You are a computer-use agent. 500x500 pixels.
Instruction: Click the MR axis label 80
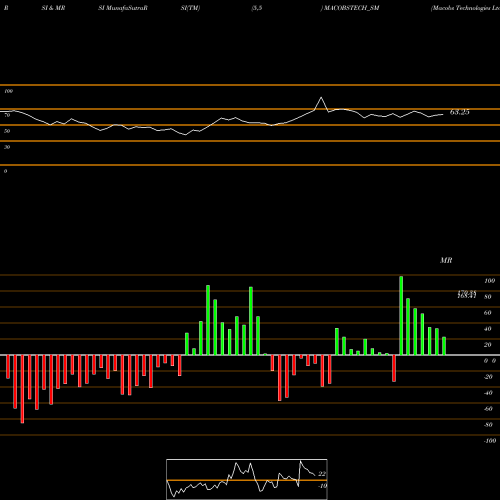coord(488,297)
